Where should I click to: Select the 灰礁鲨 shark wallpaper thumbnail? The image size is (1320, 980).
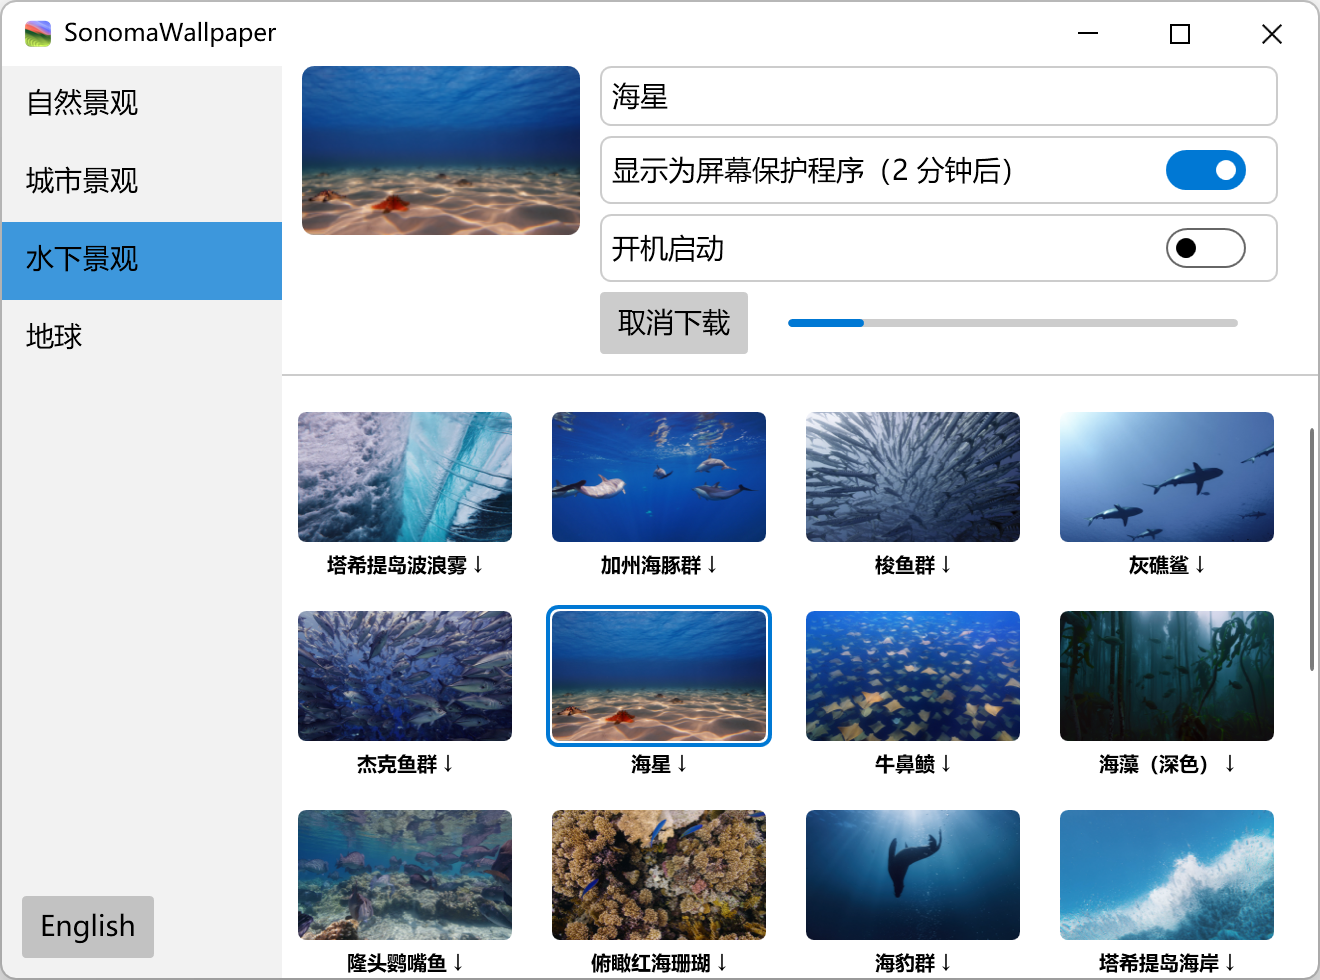(1167, 477)
